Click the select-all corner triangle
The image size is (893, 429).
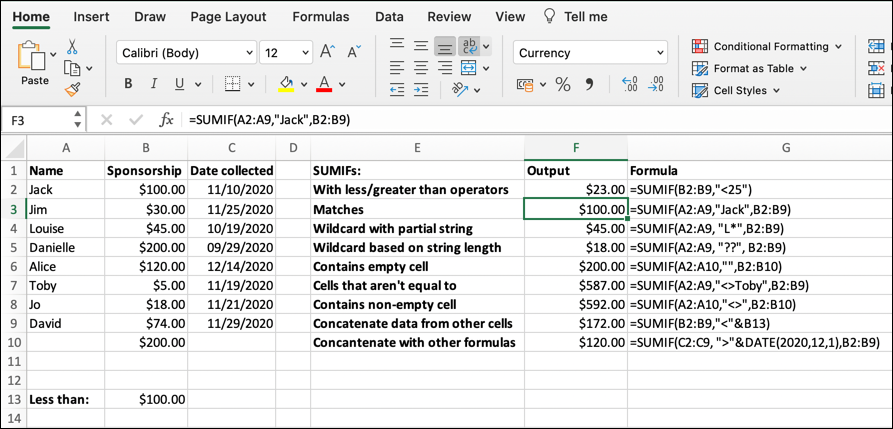(17, 150)
